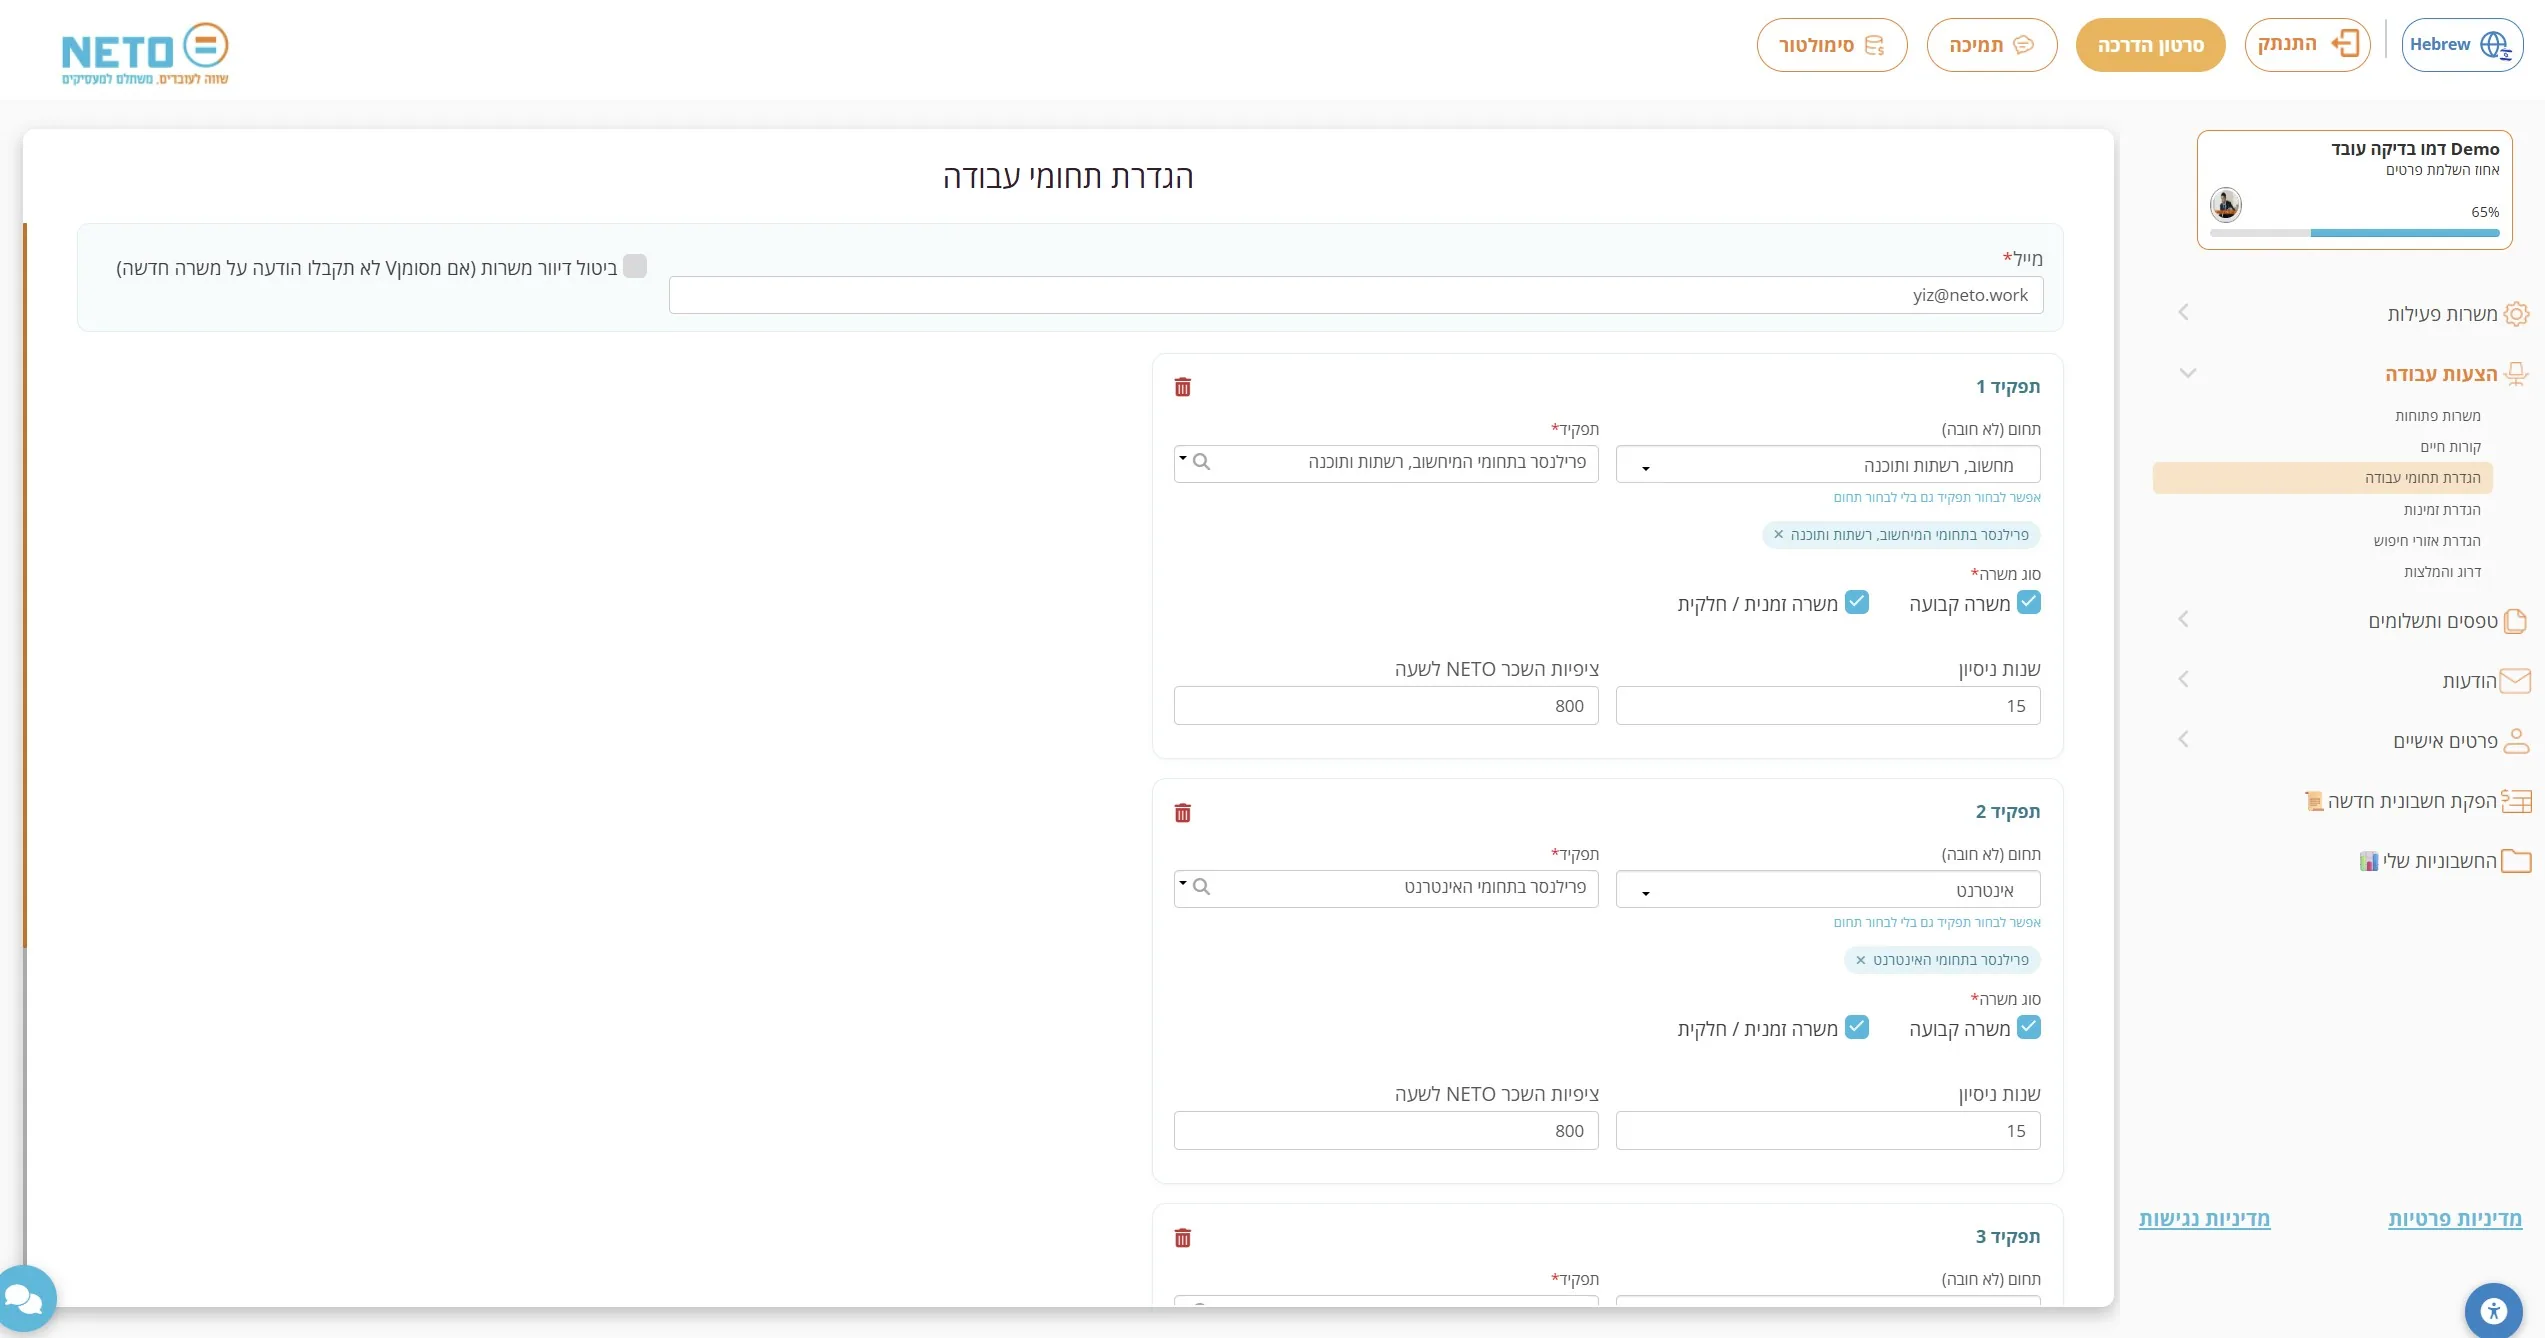Click the folder icon for החשבוניות שלי
The width and height of the screenshot is (2545, 1338).
tap(2516, 861)
